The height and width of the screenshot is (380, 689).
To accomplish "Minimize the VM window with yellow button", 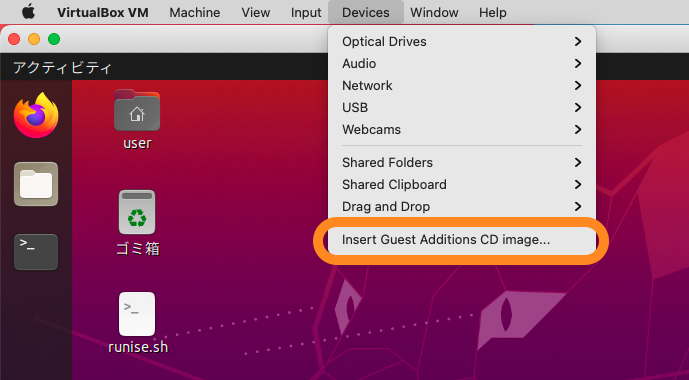I will pyautogui.click(x=34, y=39).
